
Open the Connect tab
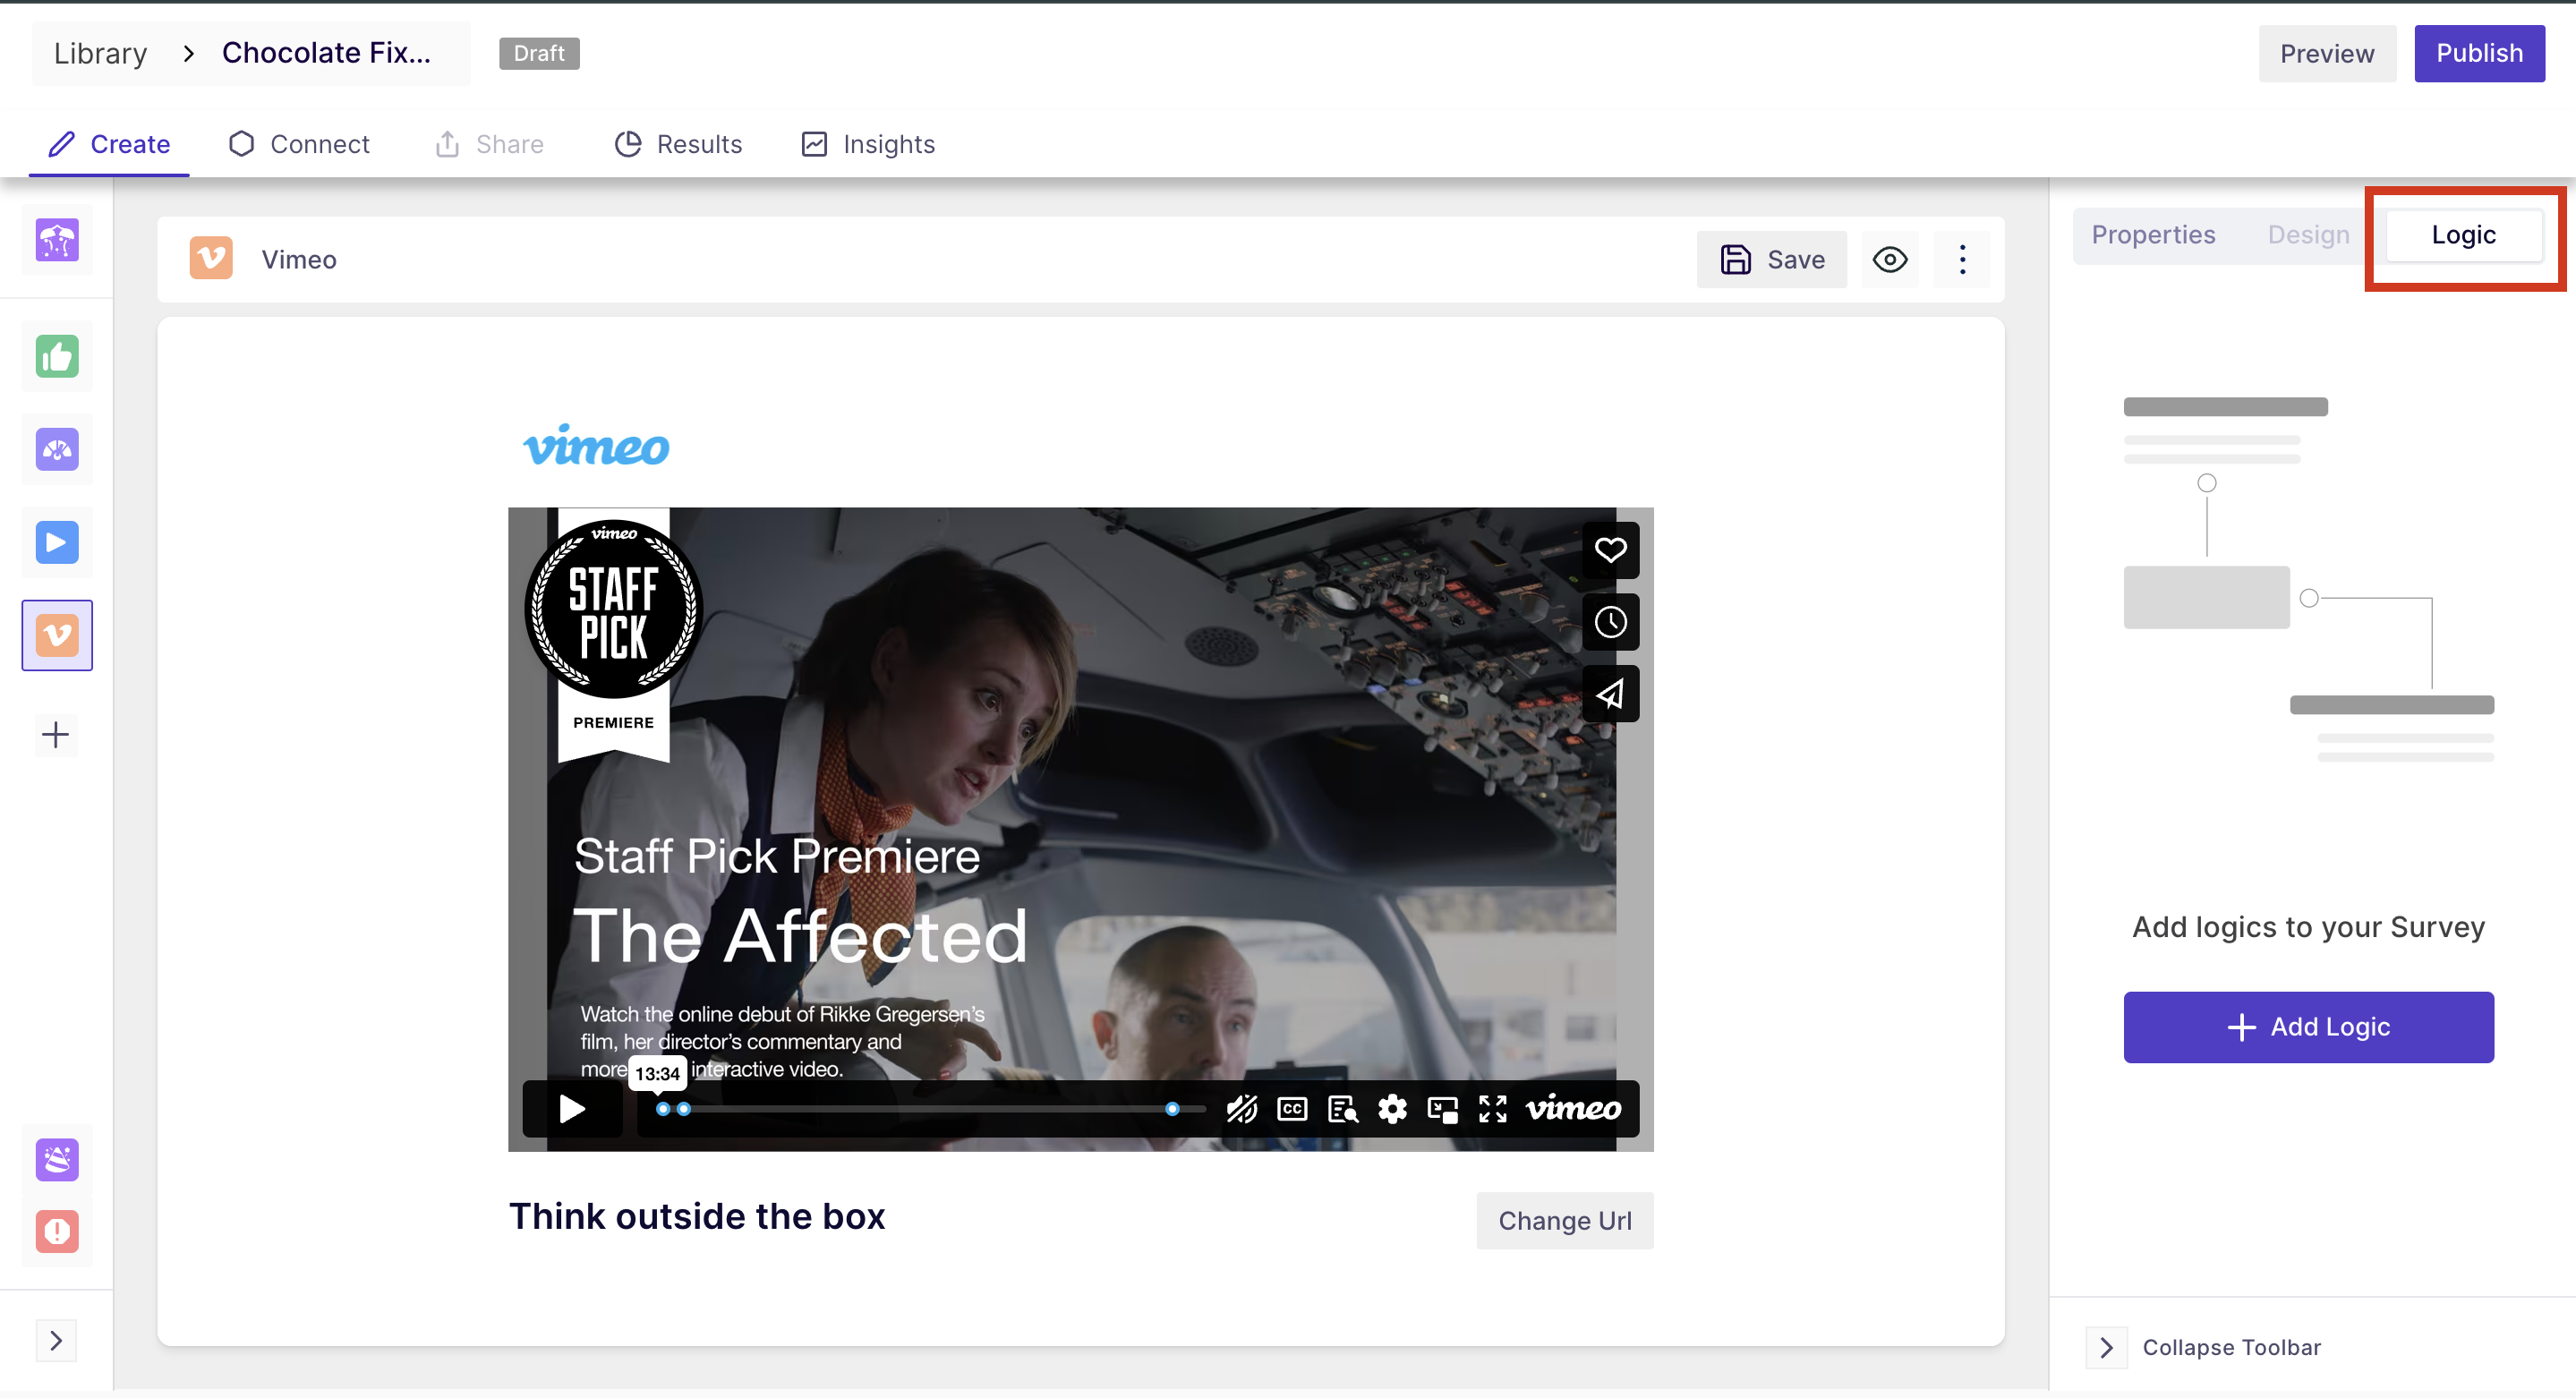point(299,144)
